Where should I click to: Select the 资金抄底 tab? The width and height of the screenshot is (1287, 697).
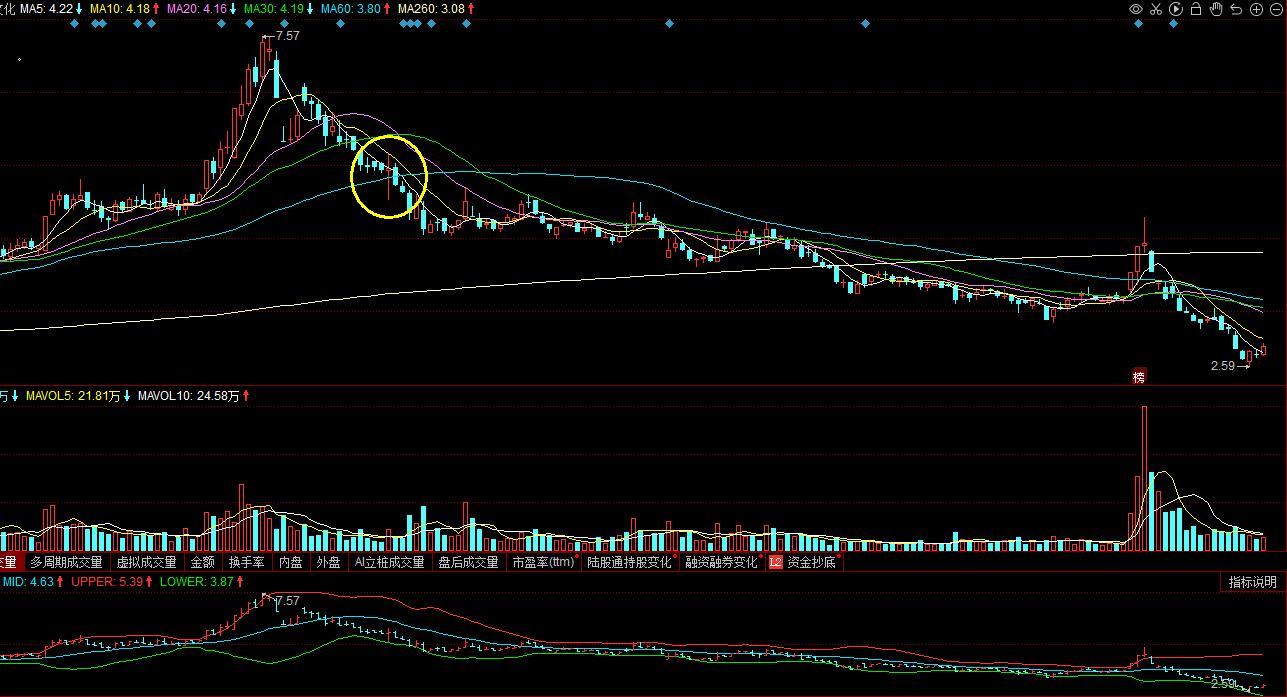click(813, 563)
